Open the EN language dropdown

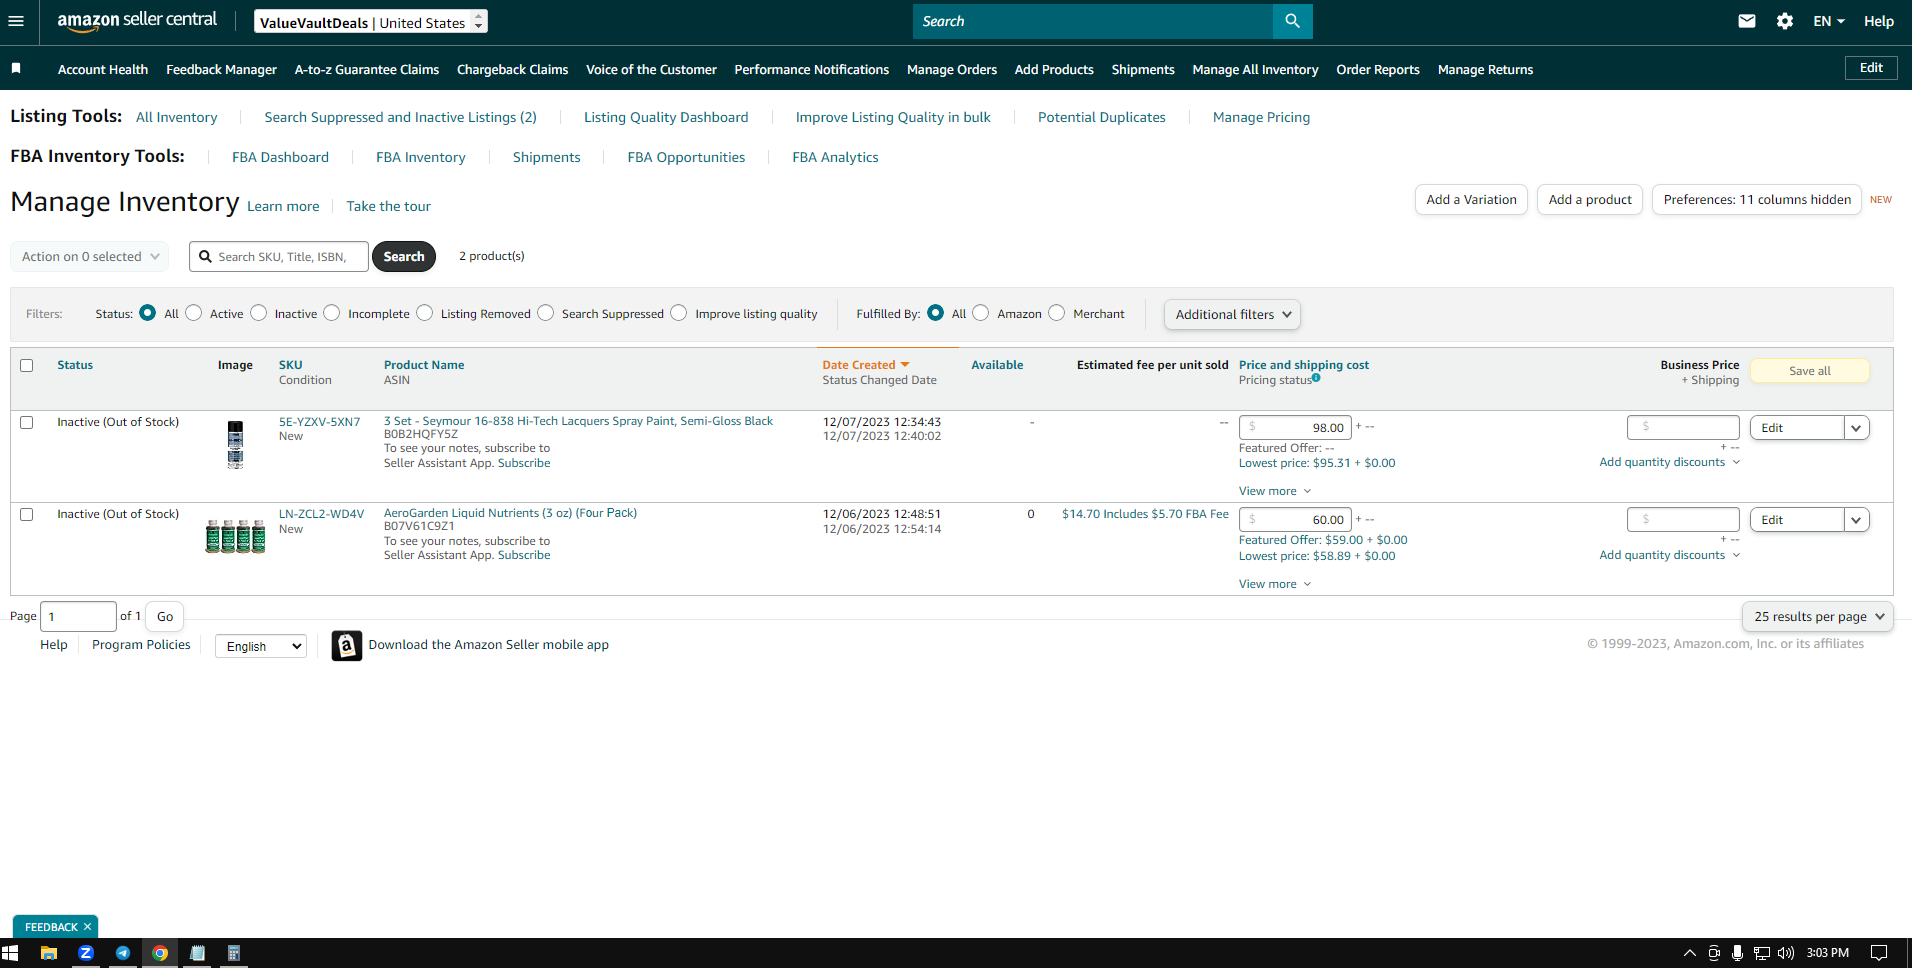pyautogui.click(x=1829, y=21)
